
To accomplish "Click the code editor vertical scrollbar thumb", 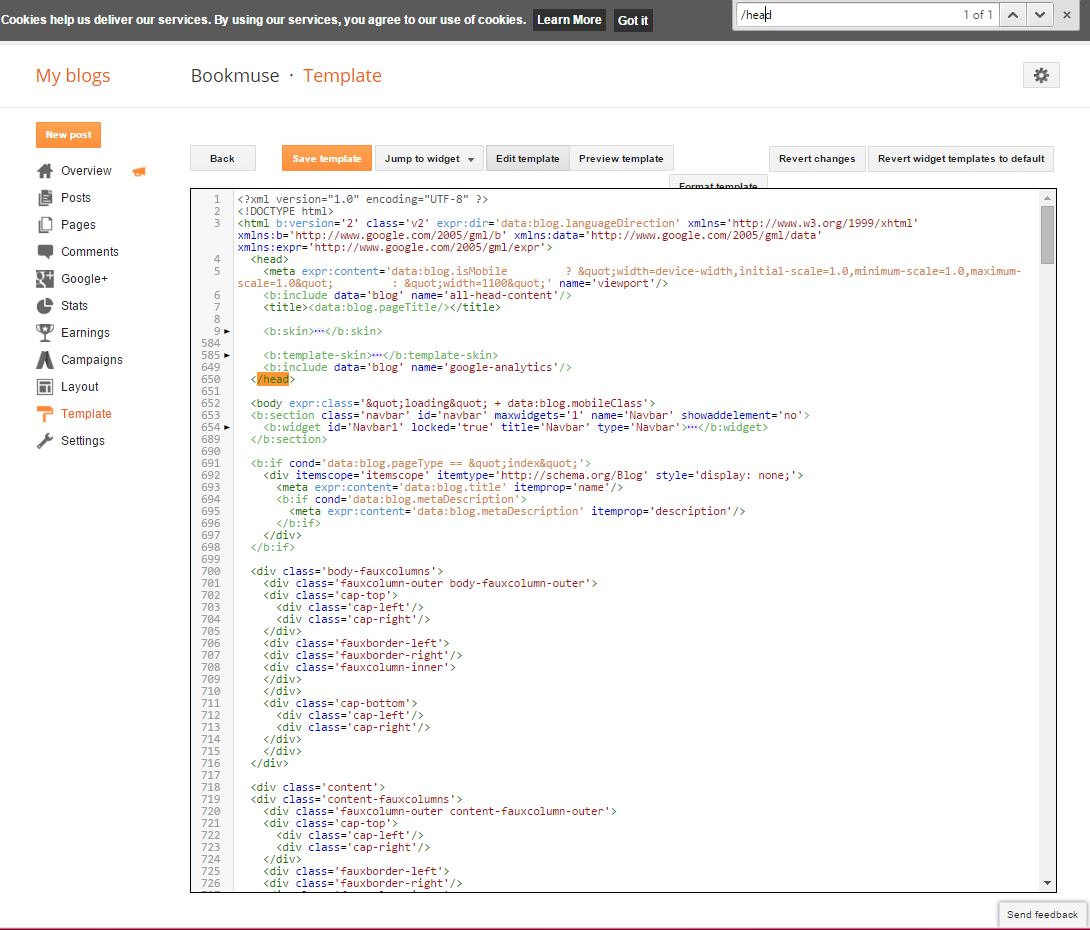I will tap(1047, 234).
